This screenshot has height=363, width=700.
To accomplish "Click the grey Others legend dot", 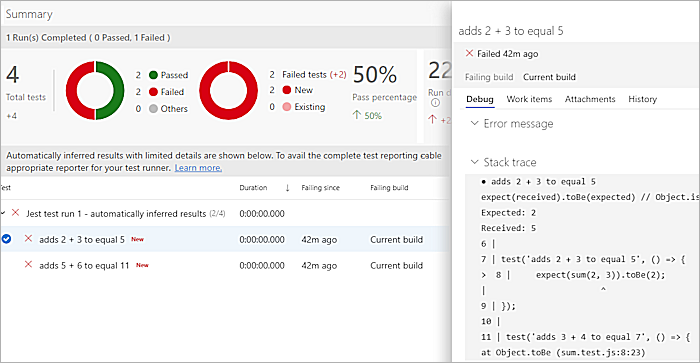I will [153, 108].
